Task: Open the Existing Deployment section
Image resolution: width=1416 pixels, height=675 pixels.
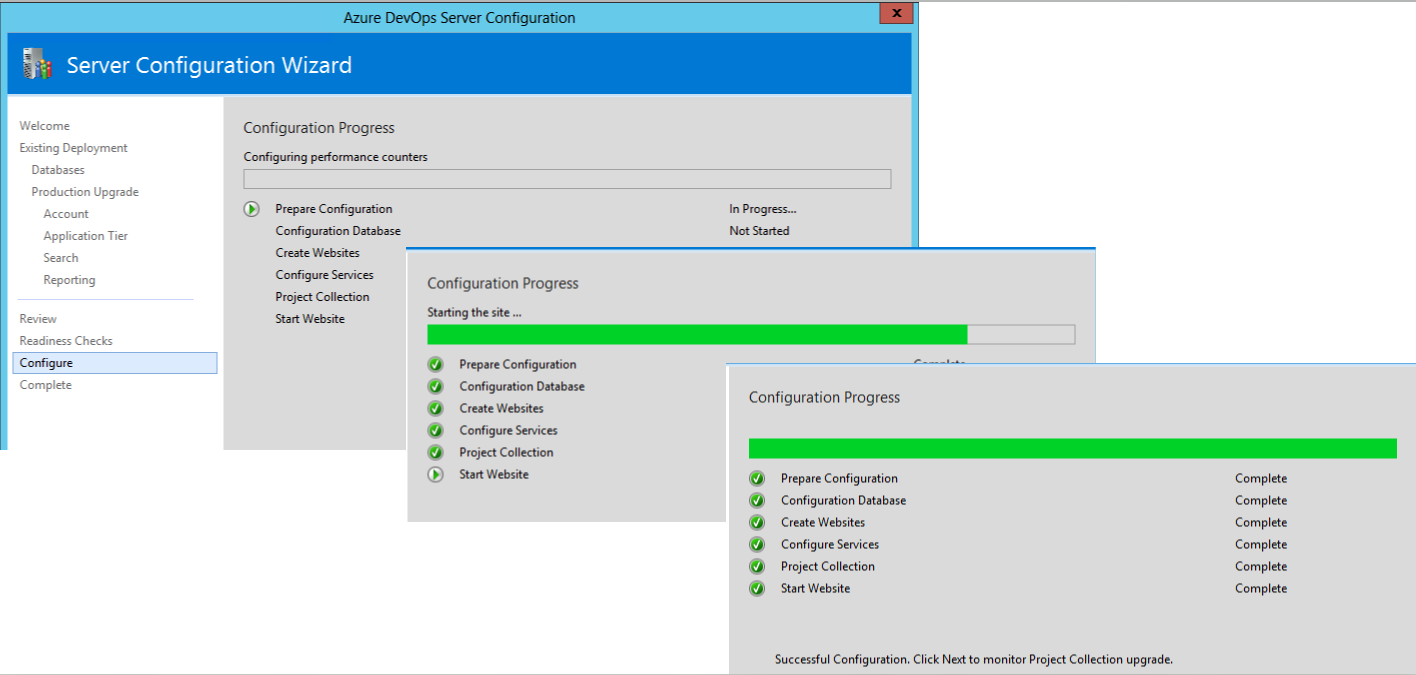Action: tap(73, 147)
